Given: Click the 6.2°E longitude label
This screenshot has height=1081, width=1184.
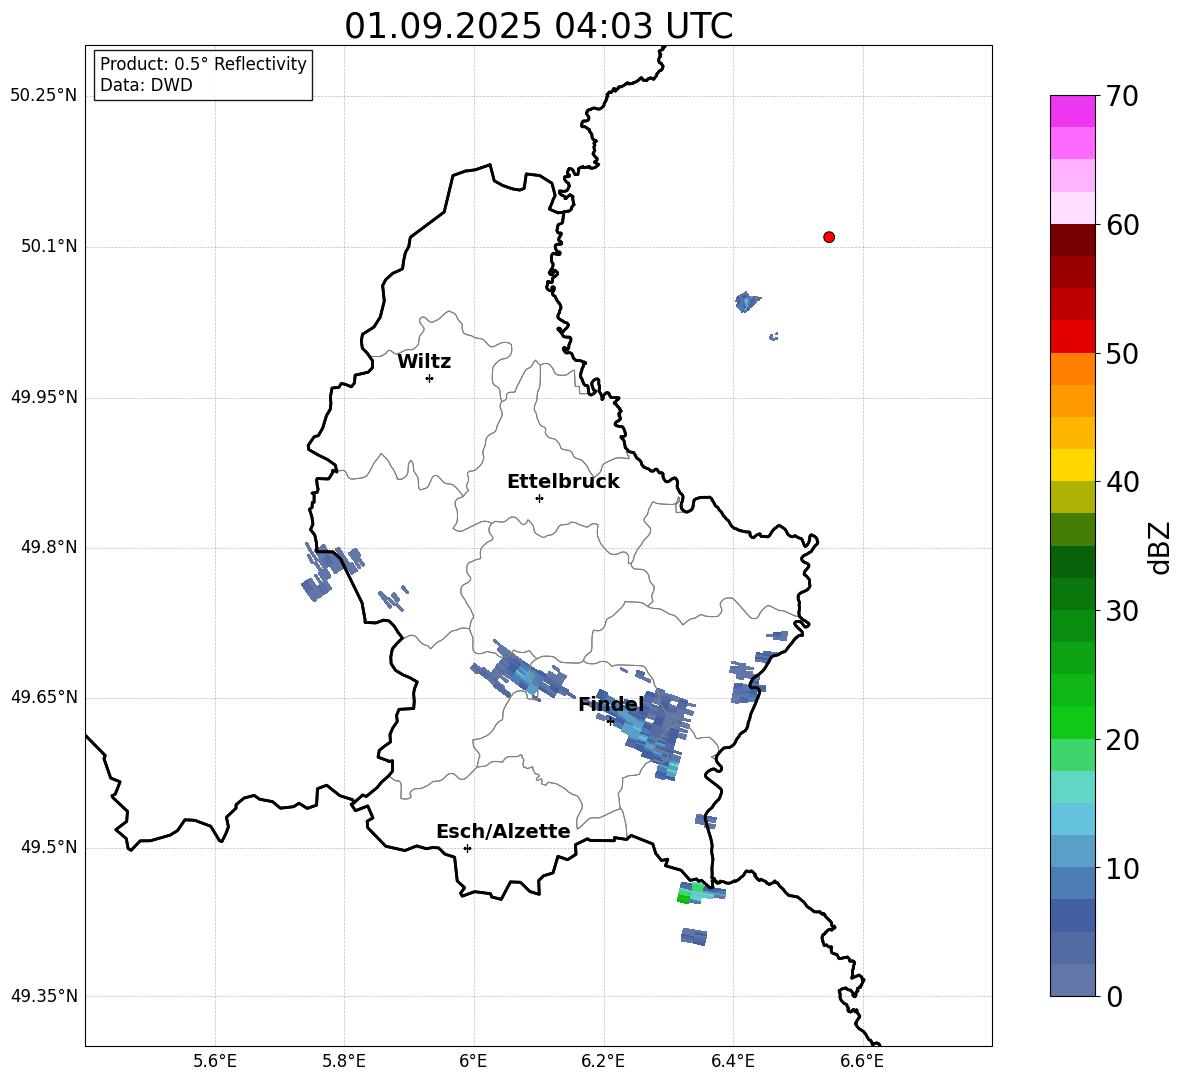Looking at the screenshot, I should point(603,1061).
